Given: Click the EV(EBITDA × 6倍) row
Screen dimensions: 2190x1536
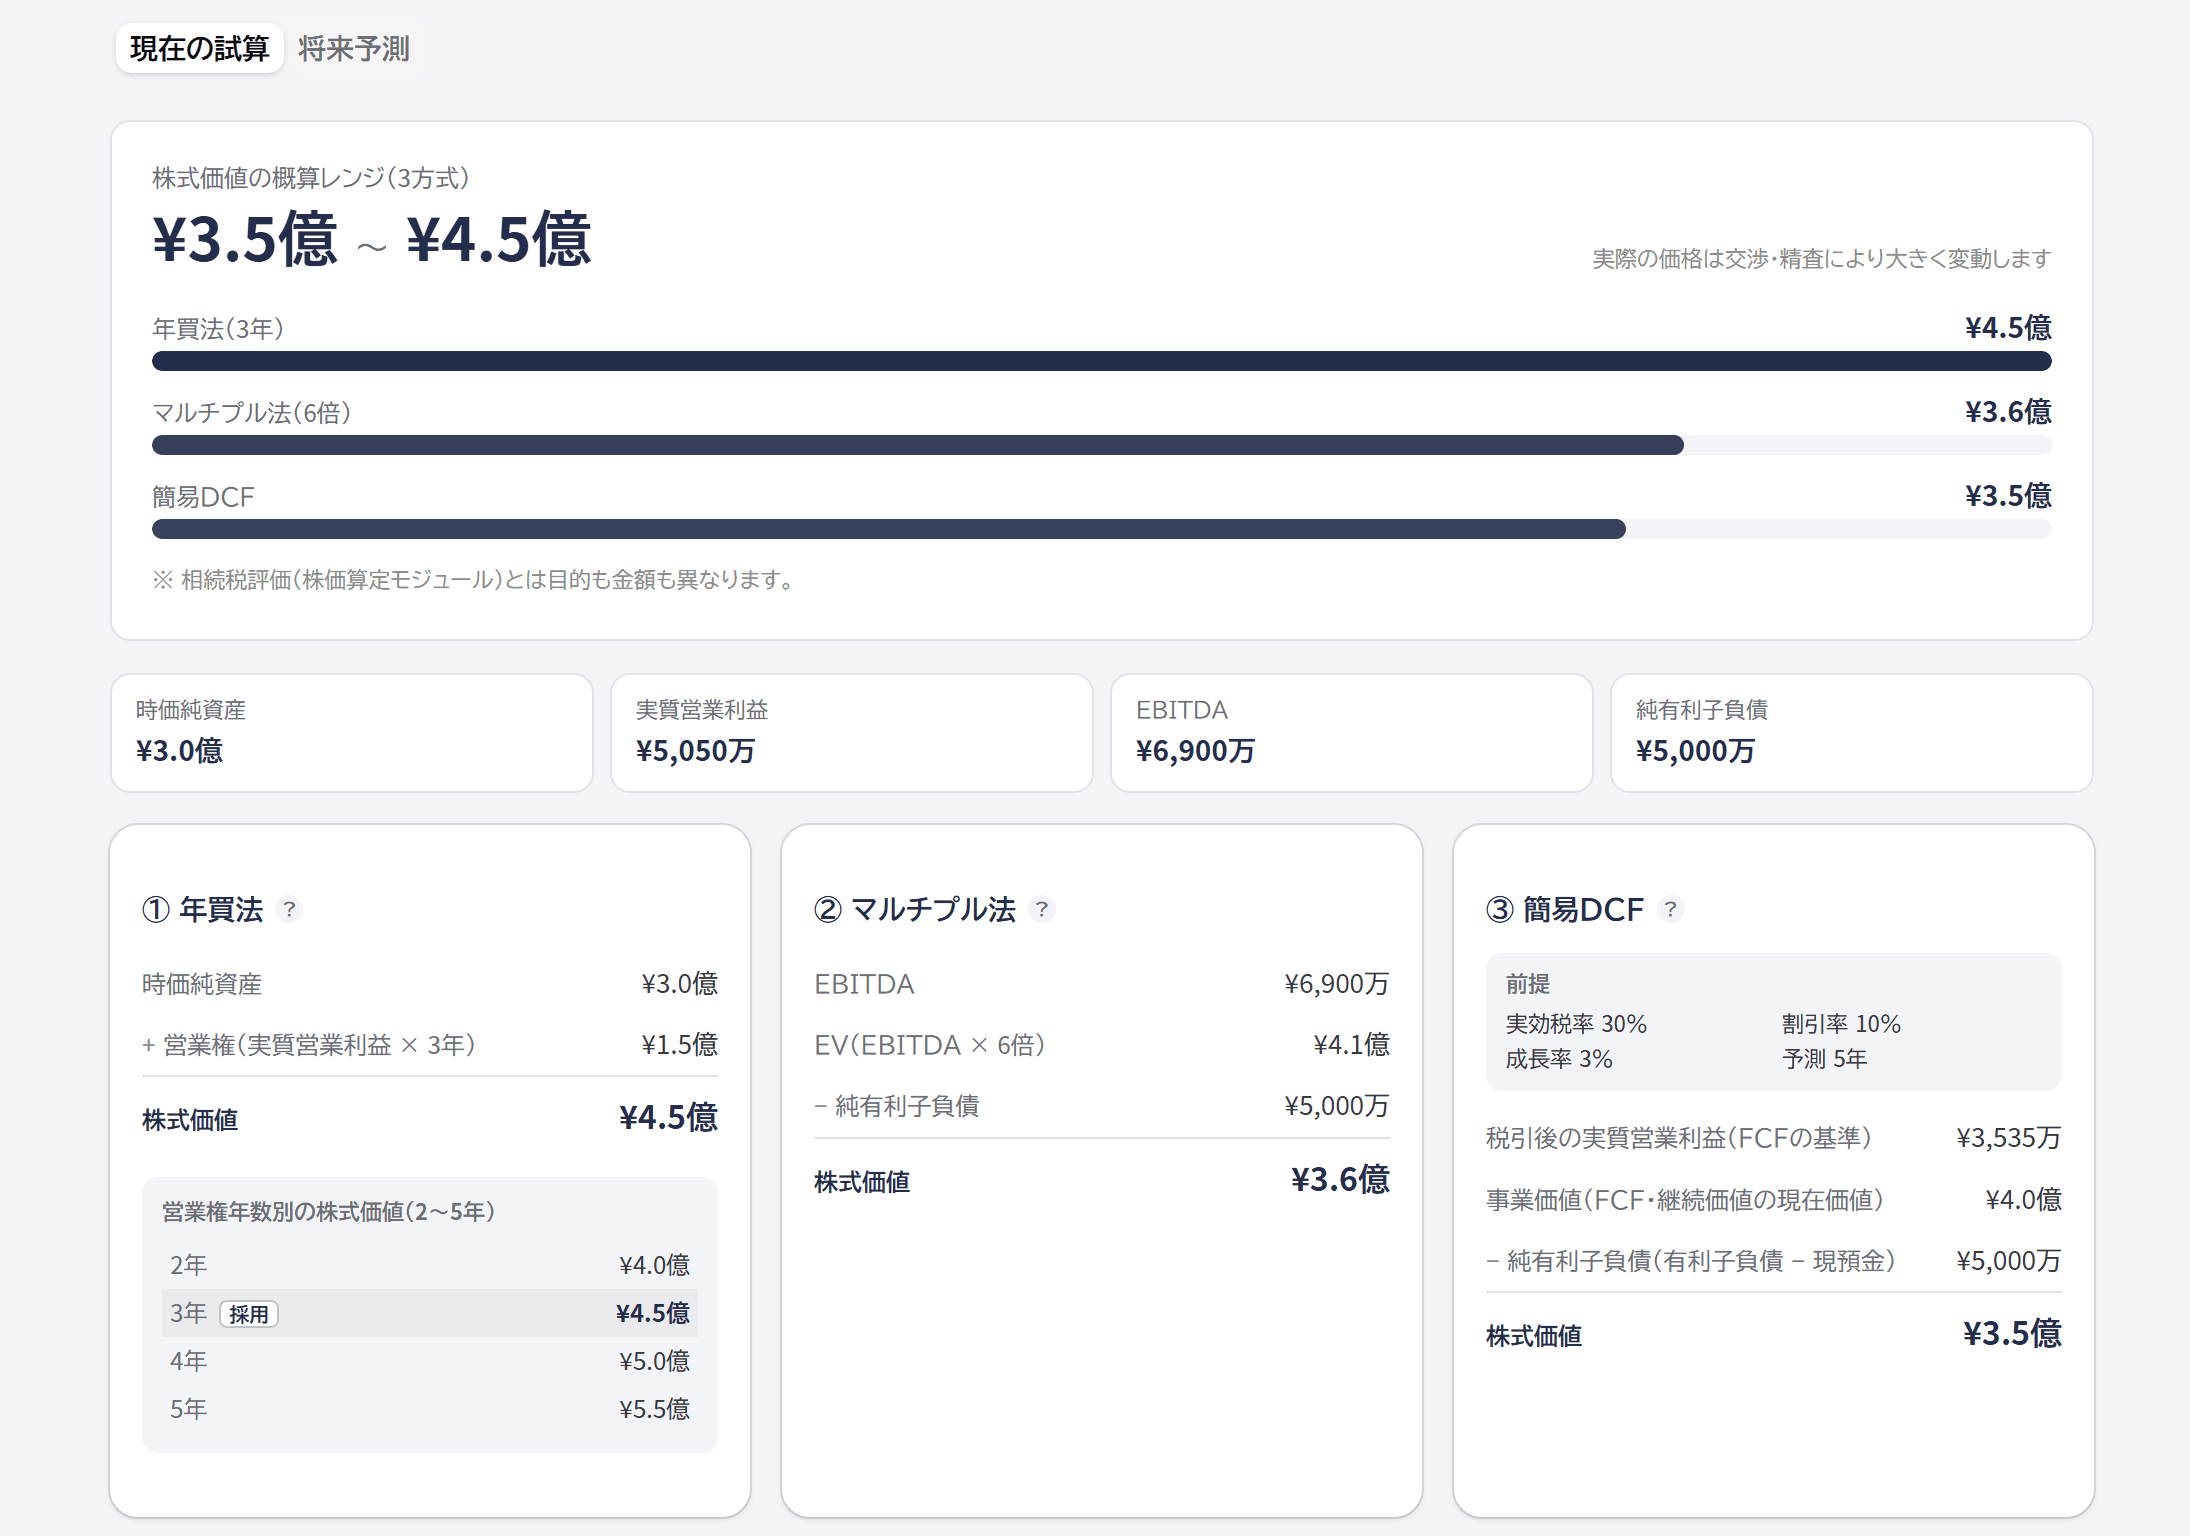Looking at the screenshot, I should pos(1102,1045).
